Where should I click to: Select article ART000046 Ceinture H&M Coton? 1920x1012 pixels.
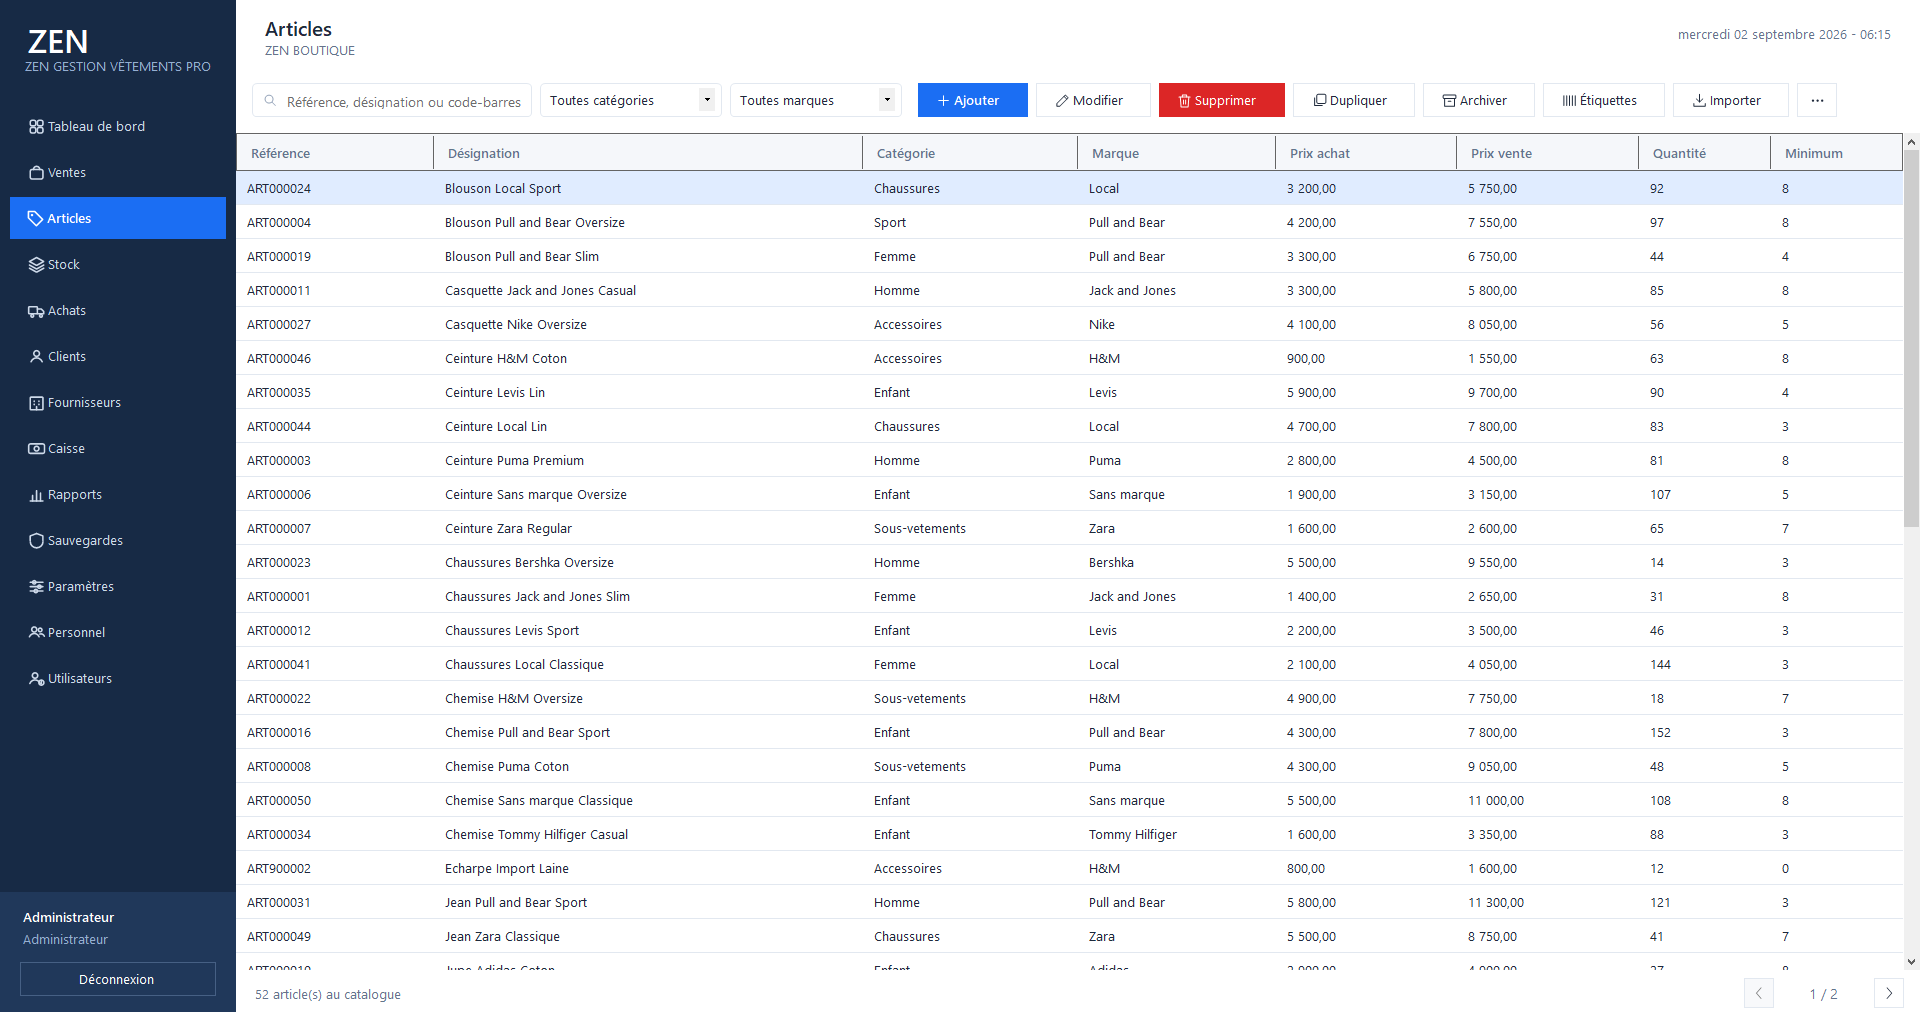tap(1070, 358)
